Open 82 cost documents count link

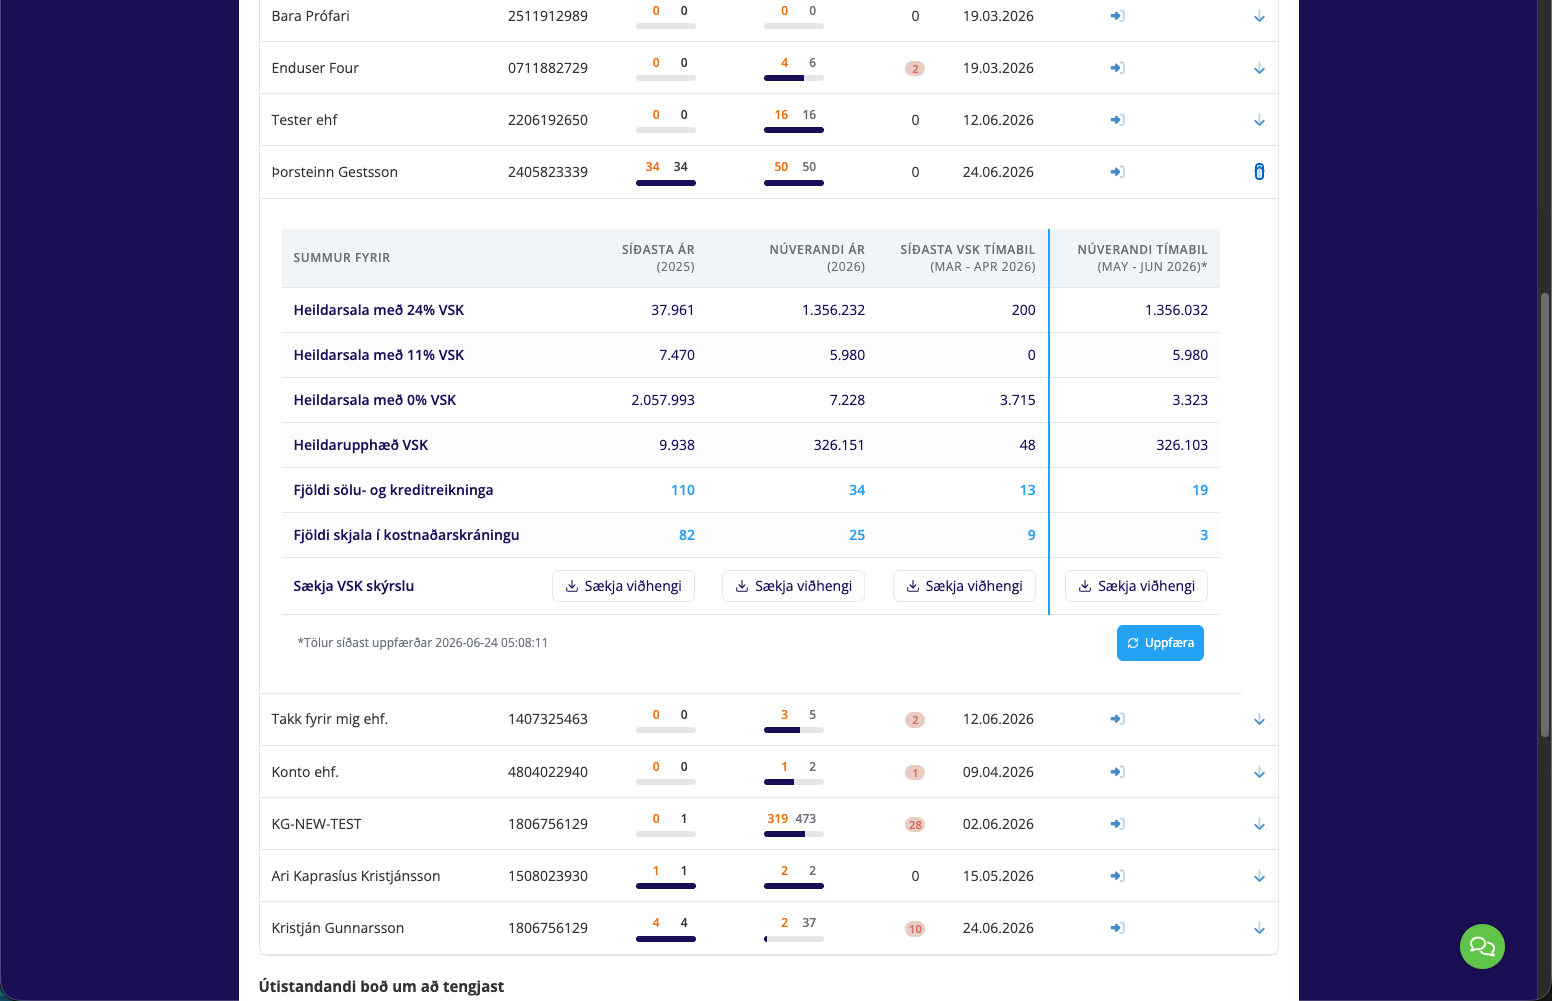(687, 535)
